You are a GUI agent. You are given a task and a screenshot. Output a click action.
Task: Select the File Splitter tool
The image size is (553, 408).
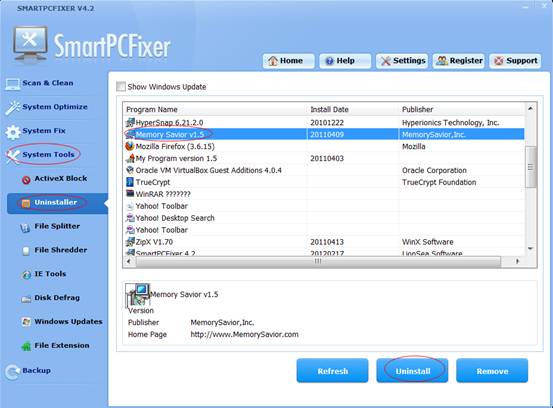pos(57,226)
